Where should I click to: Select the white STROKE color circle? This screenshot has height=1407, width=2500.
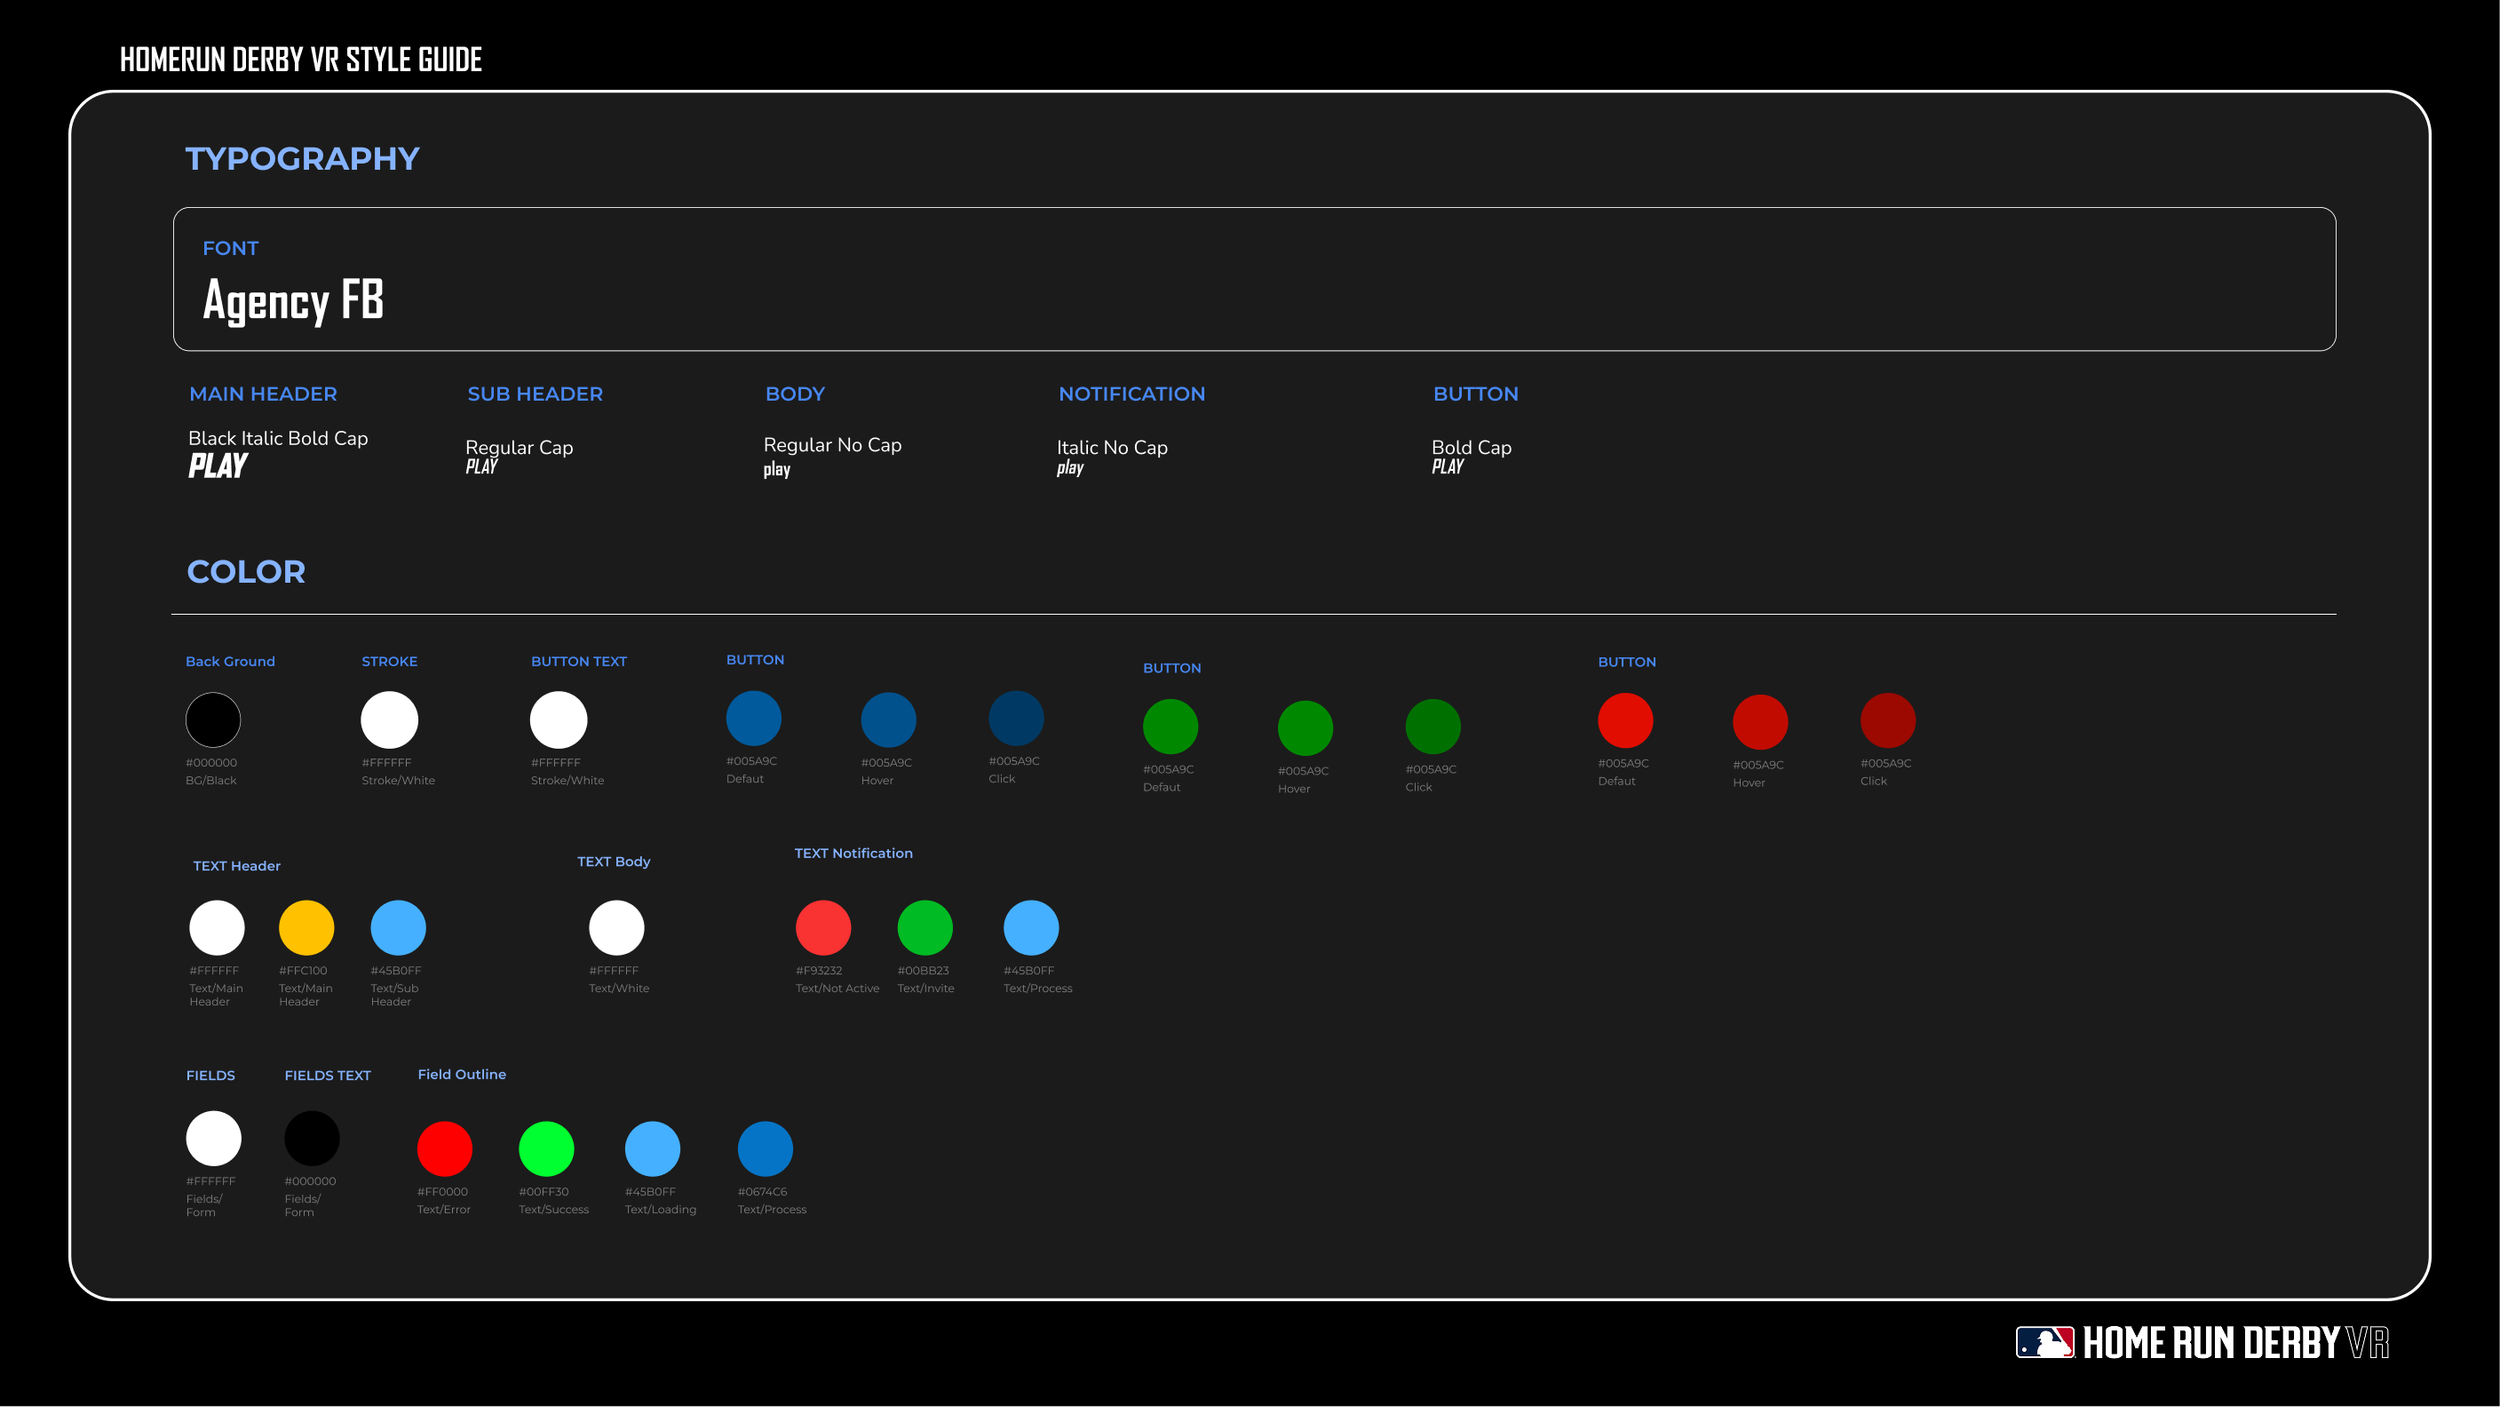(x=389, y=720)
